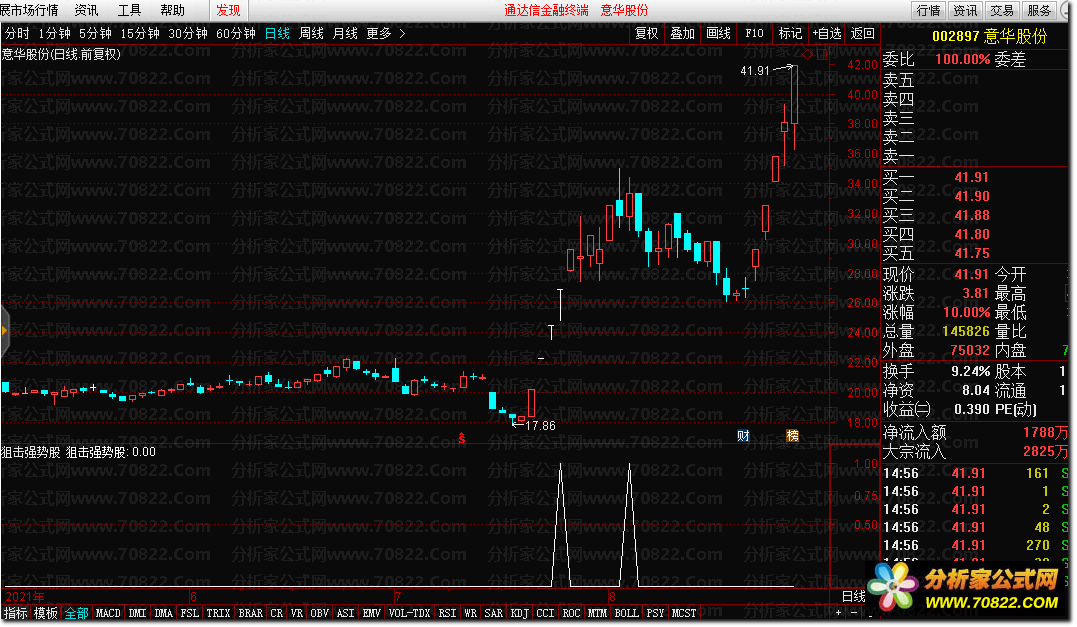Select the BOLL indicator
This screenshot has height=627, width=1077.
point(626,613)
